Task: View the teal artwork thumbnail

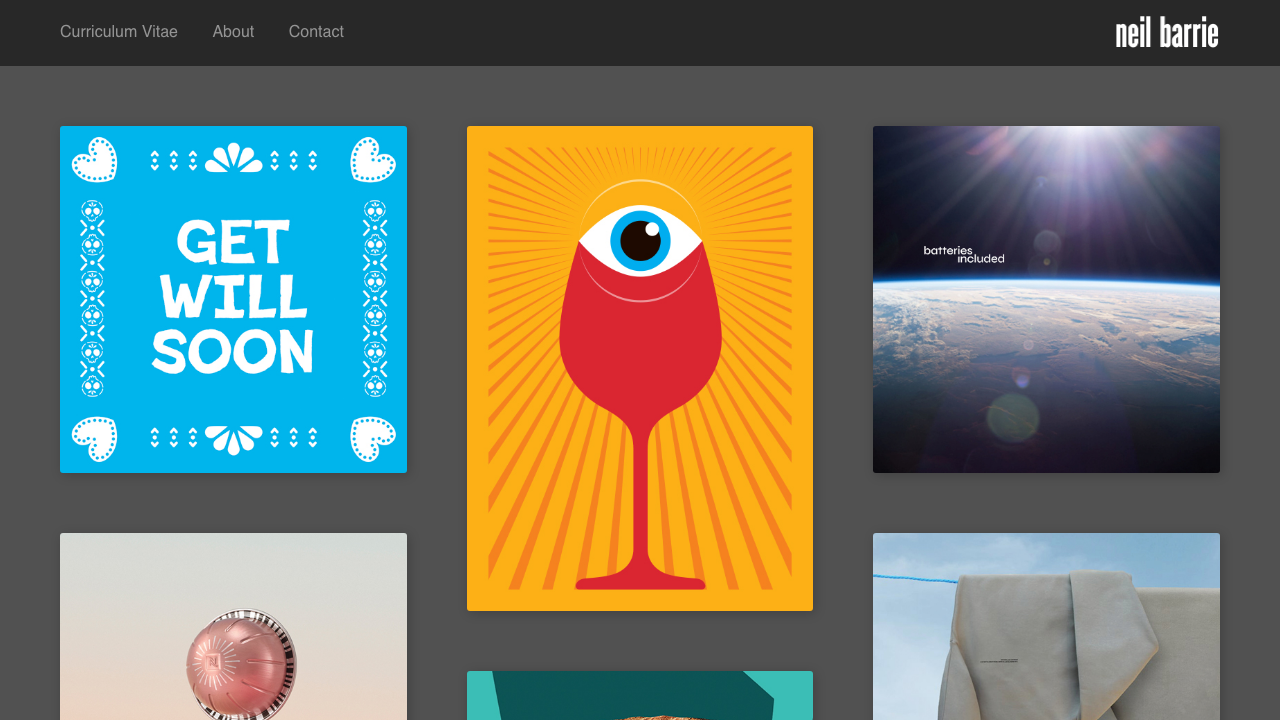Action: tap(640, 695)
